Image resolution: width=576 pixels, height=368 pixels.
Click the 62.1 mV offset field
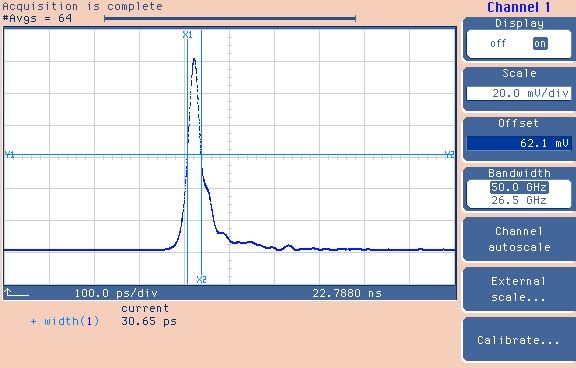[519, 143]
